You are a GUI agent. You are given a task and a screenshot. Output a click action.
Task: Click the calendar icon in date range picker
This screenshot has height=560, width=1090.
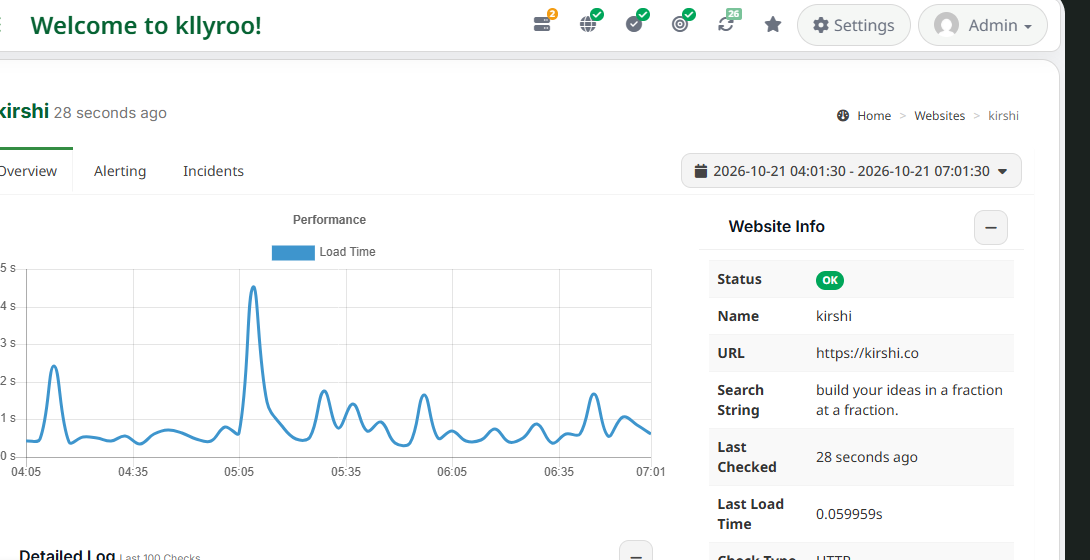701,171
